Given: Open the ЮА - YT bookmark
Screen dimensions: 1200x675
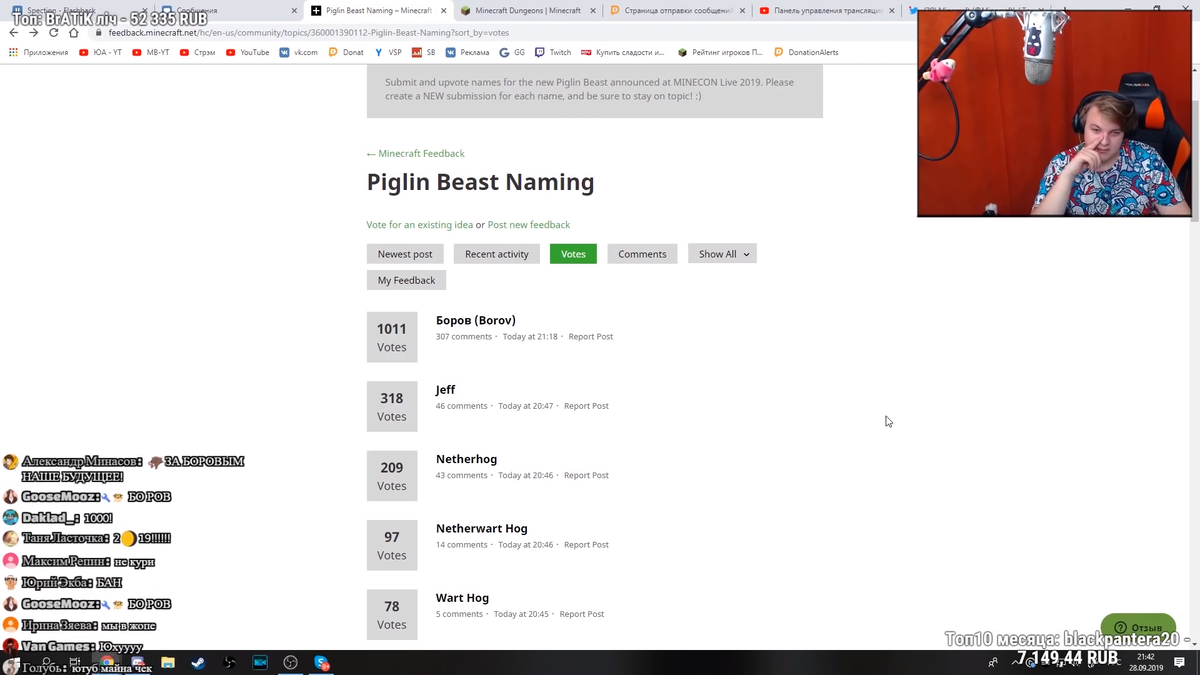Looking at the screenshot, I should (x=100, y=52).
